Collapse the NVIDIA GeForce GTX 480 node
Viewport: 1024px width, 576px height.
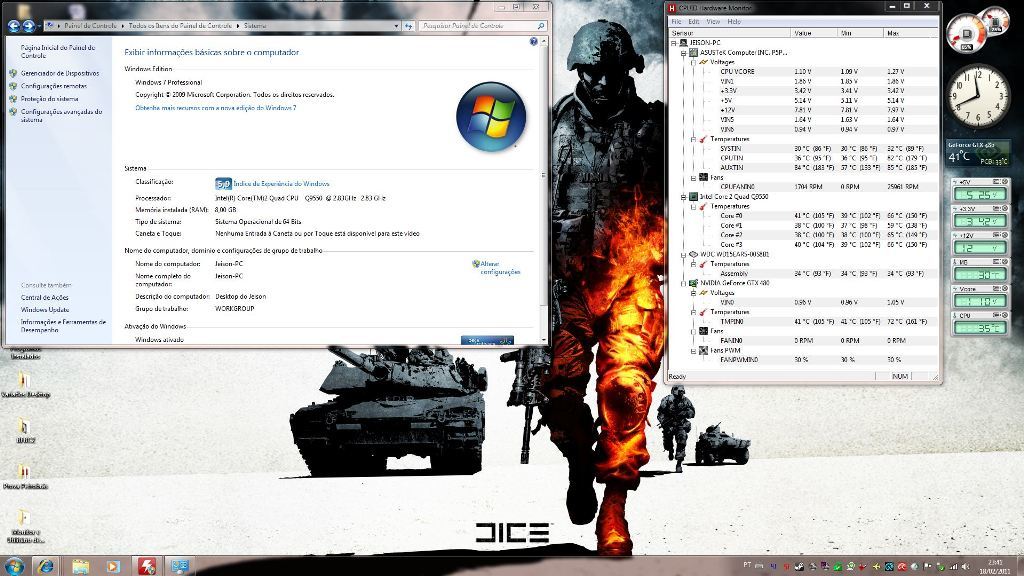click(x=684, y=283)
